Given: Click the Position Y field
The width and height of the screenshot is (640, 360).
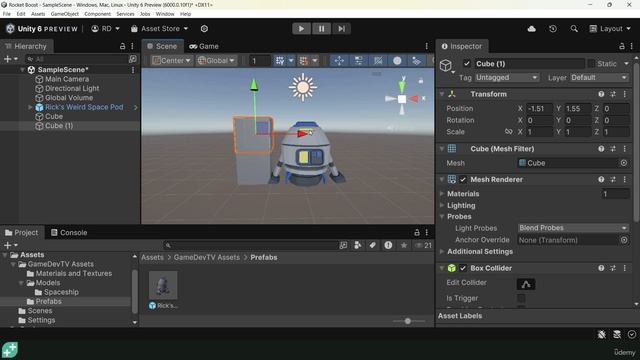Looking at the screenshot, I should coord(577,109).
